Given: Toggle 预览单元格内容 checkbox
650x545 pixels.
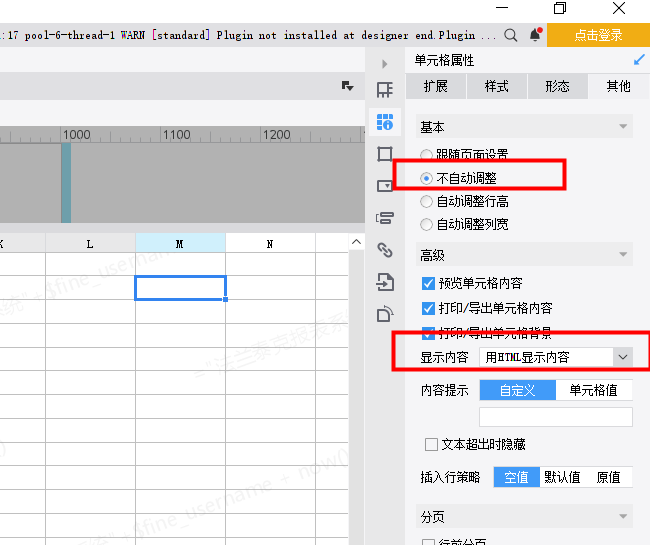Looking at the screenshot, I should pos(428,283).
